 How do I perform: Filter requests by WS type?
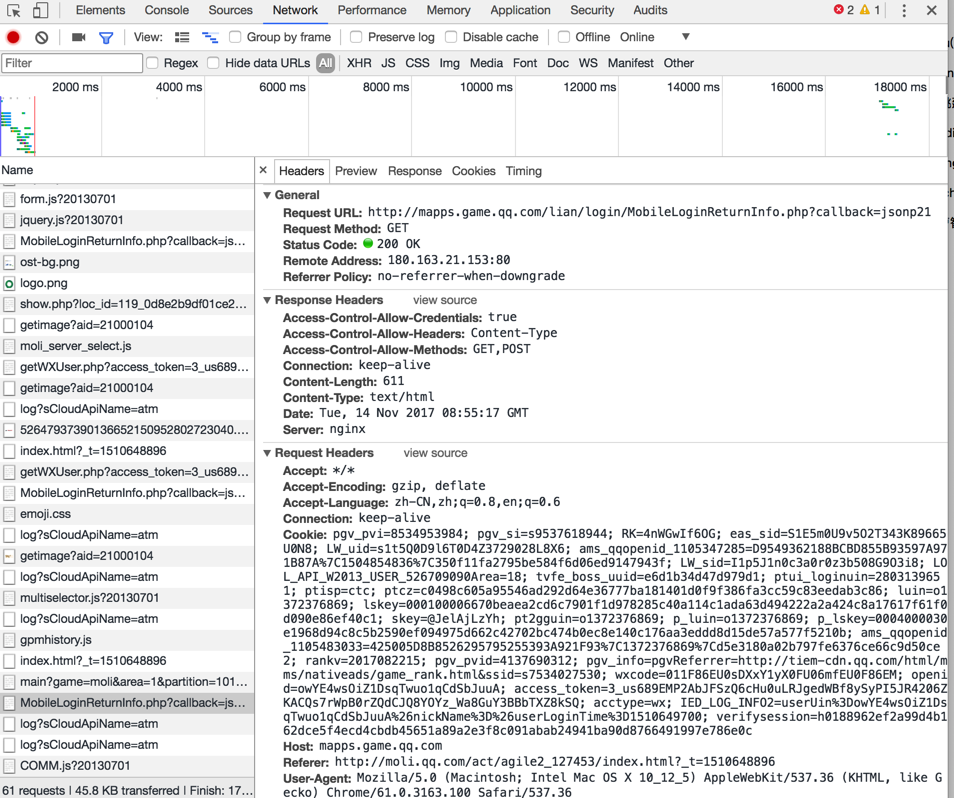pyautogui.click(x=588, y=63)
